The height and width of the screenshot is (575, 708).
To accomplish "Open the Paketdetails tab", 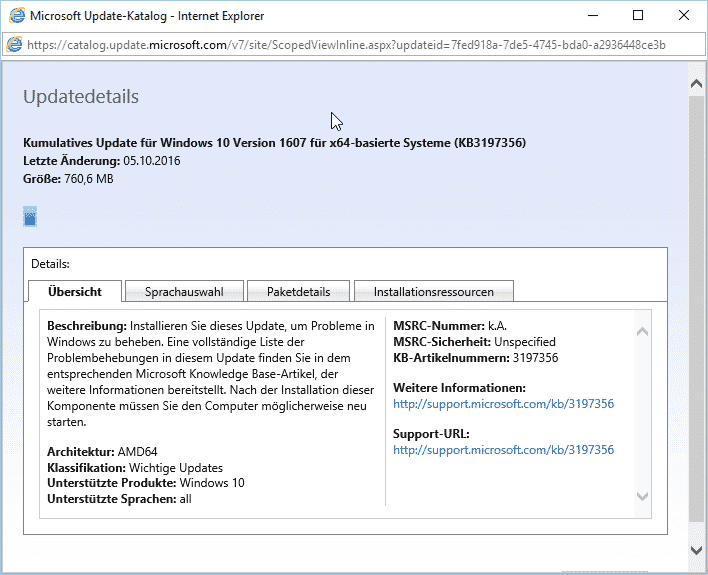I will click(x=298, y=292).
